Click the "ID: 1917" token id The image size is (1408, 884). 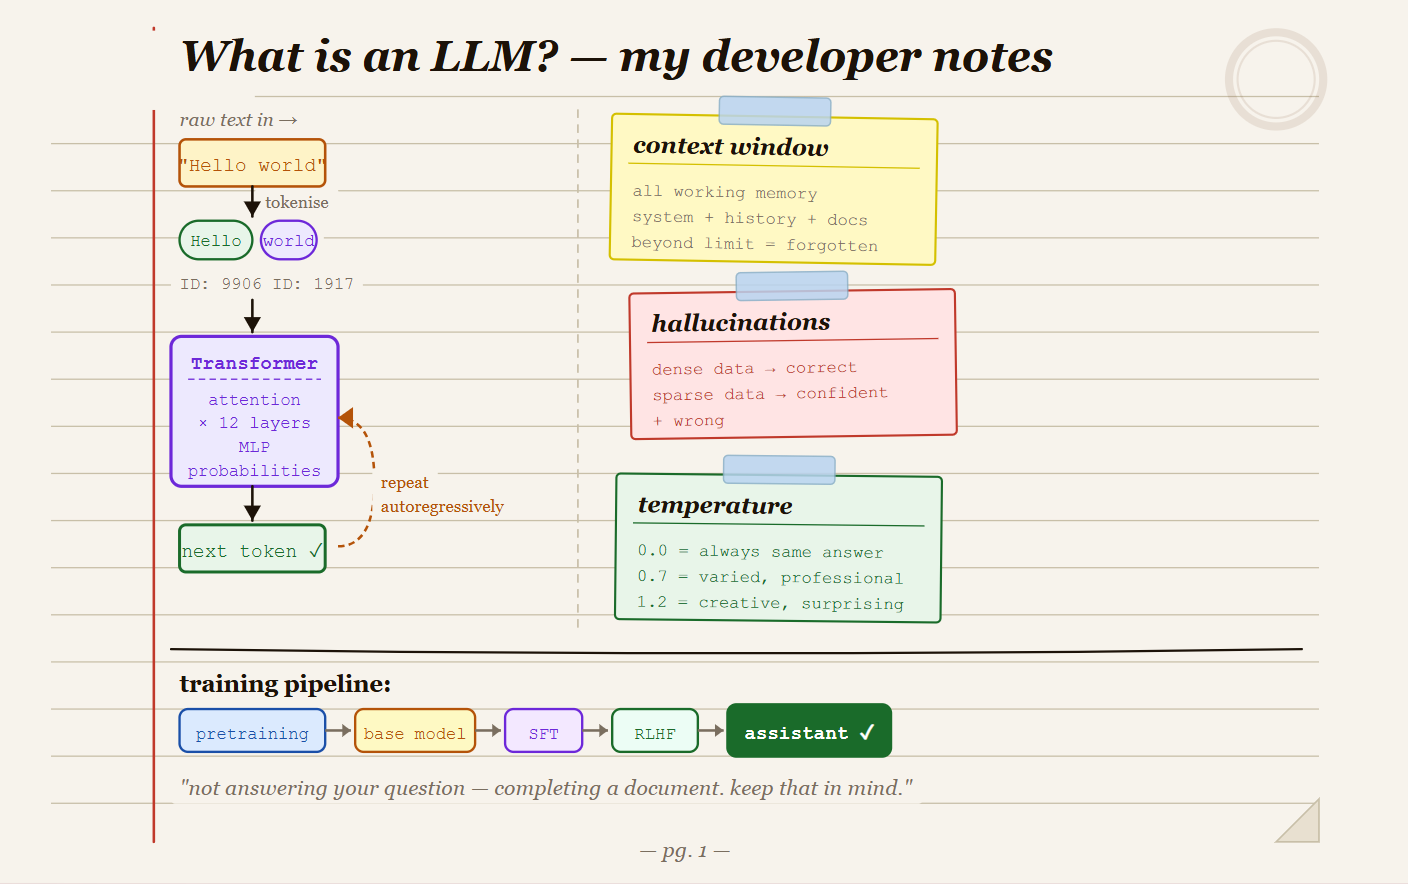[x=313, y=284]
